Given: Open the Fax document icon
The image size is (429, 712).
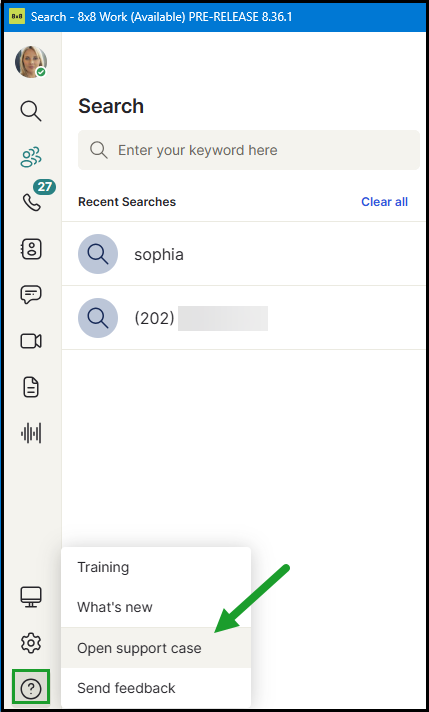Looking at the screenshot, I should [31, 387].
